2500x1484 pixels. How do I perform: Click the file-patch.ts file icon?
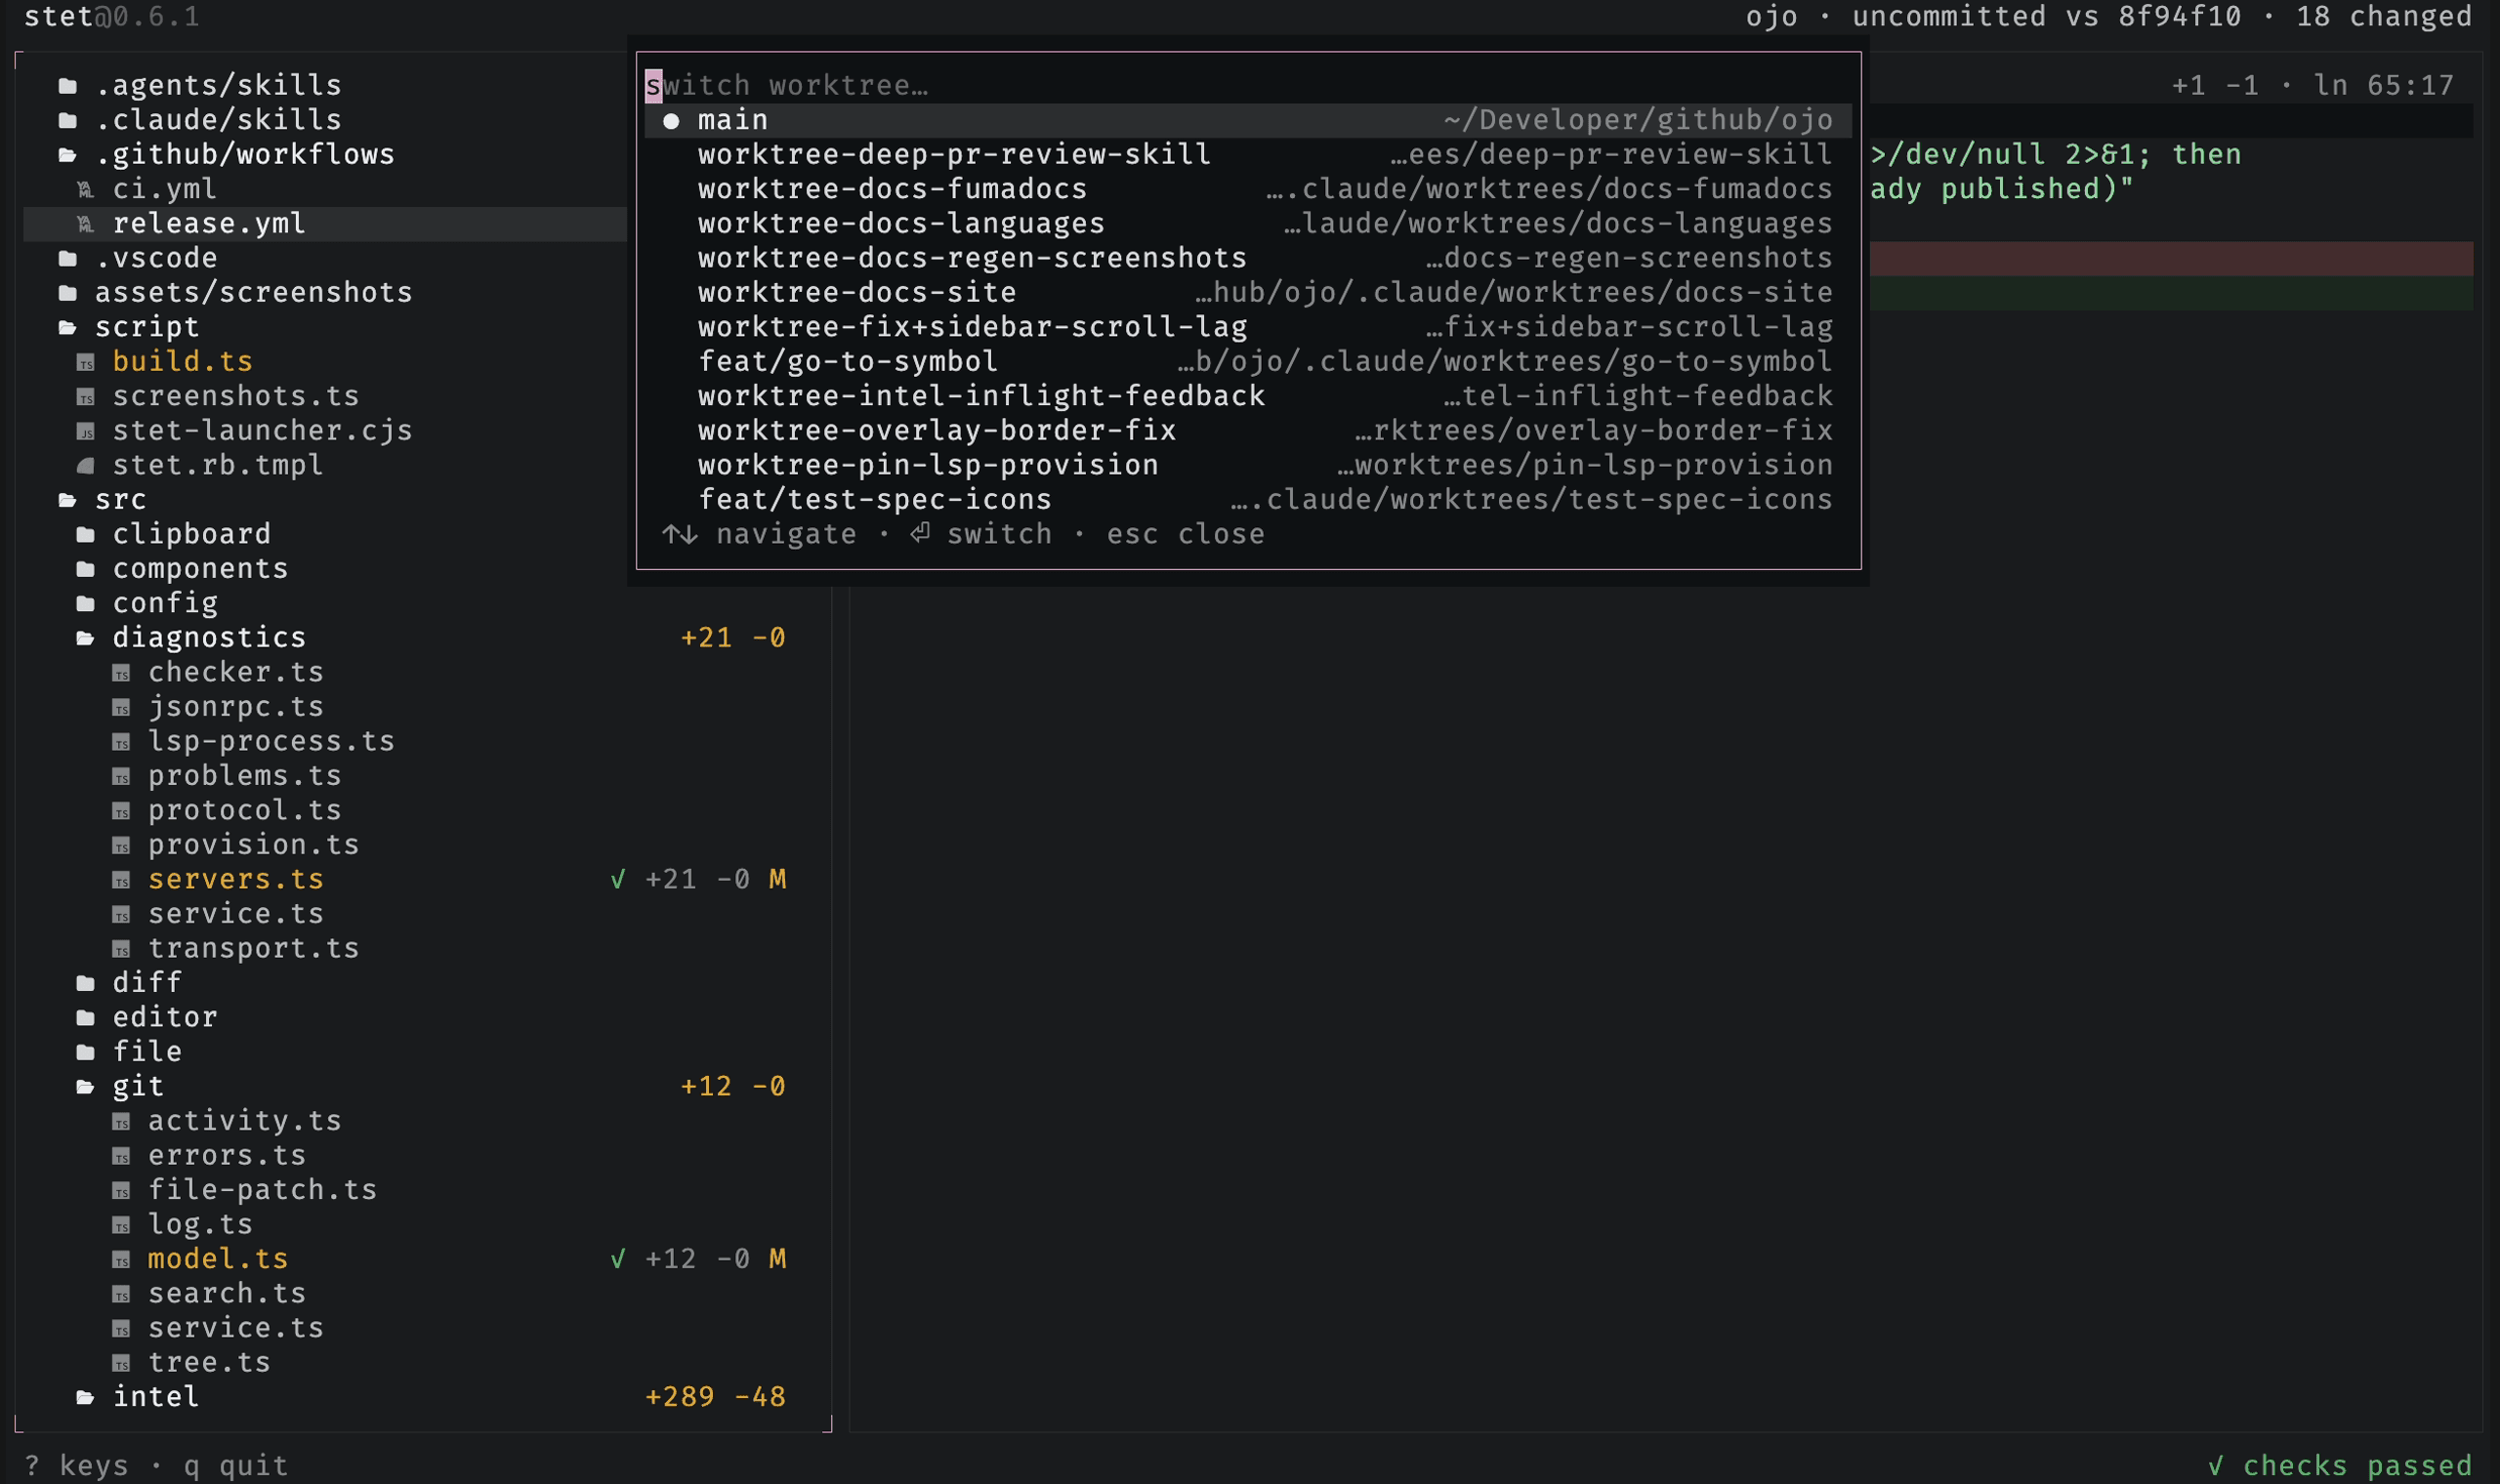point(121,1191)
